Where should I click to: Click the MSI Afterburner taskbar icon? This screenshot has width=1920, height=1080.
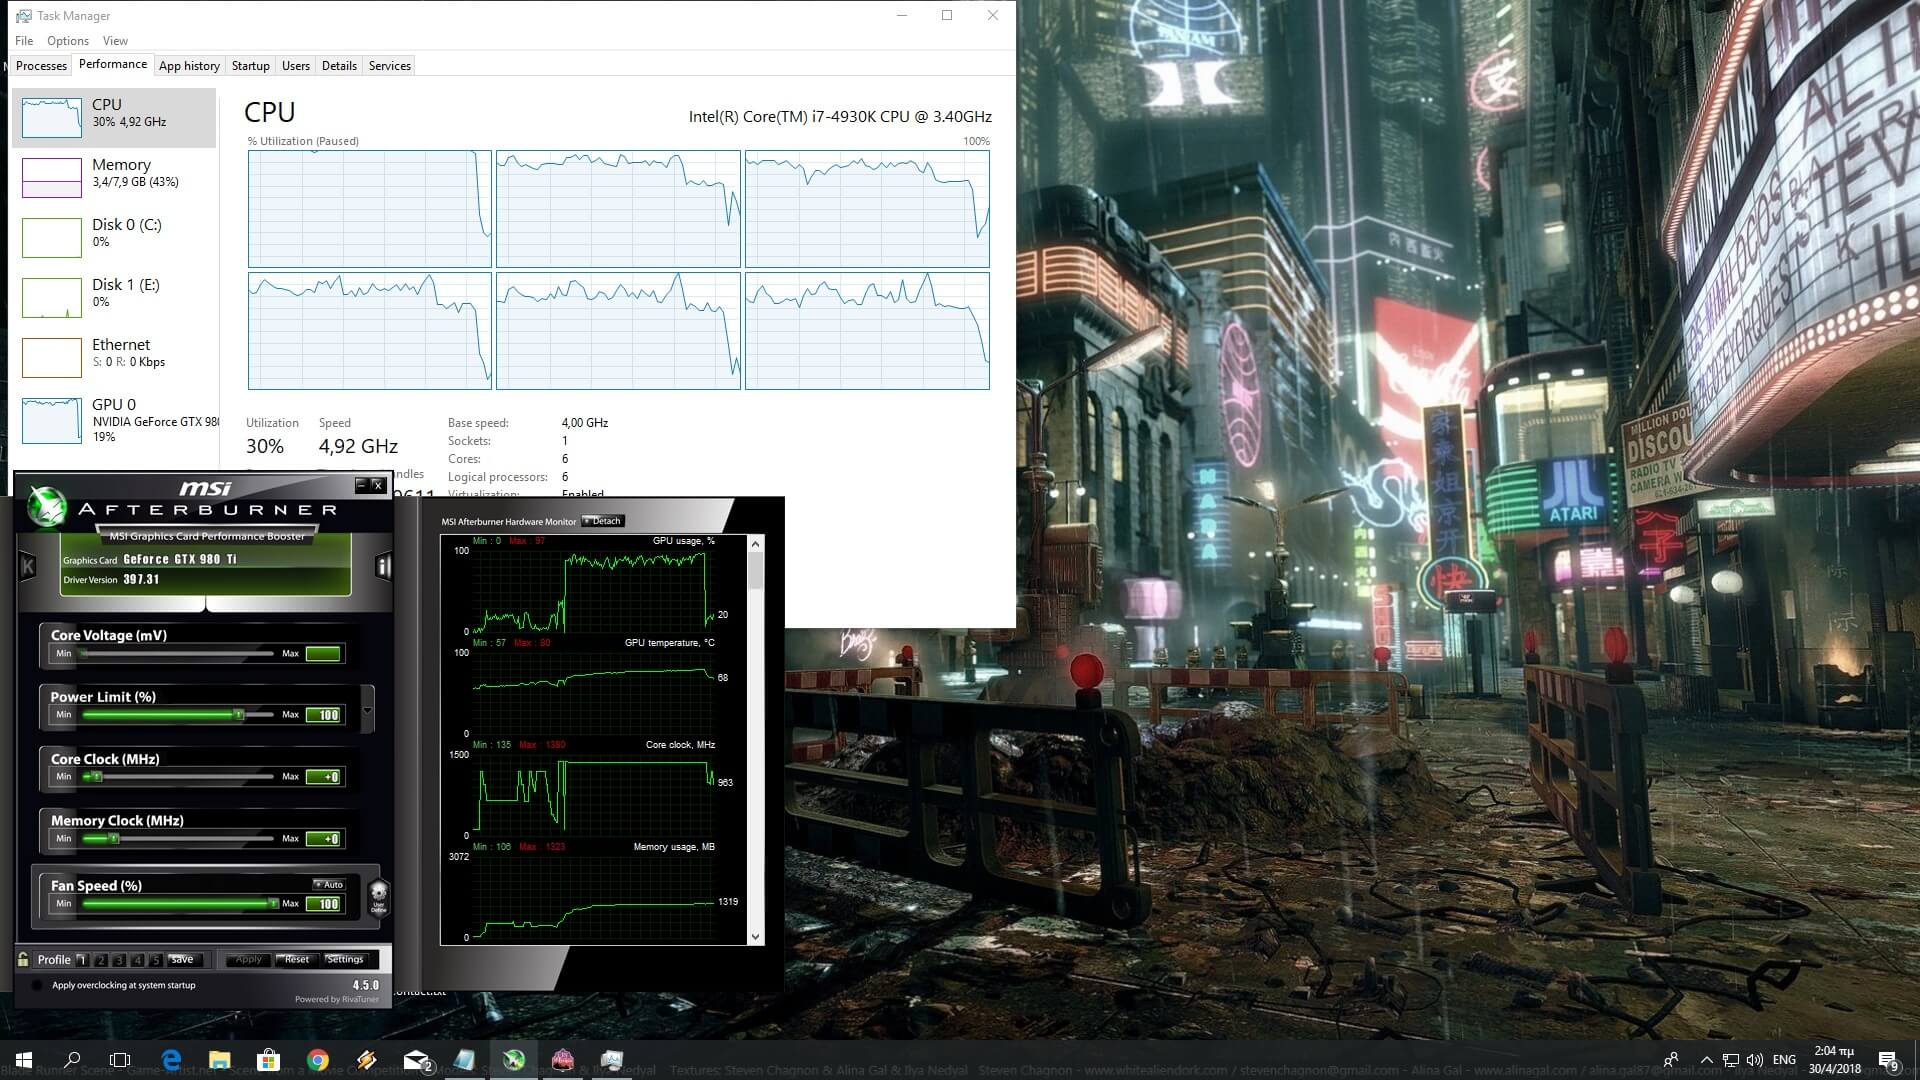[514, 1060]
